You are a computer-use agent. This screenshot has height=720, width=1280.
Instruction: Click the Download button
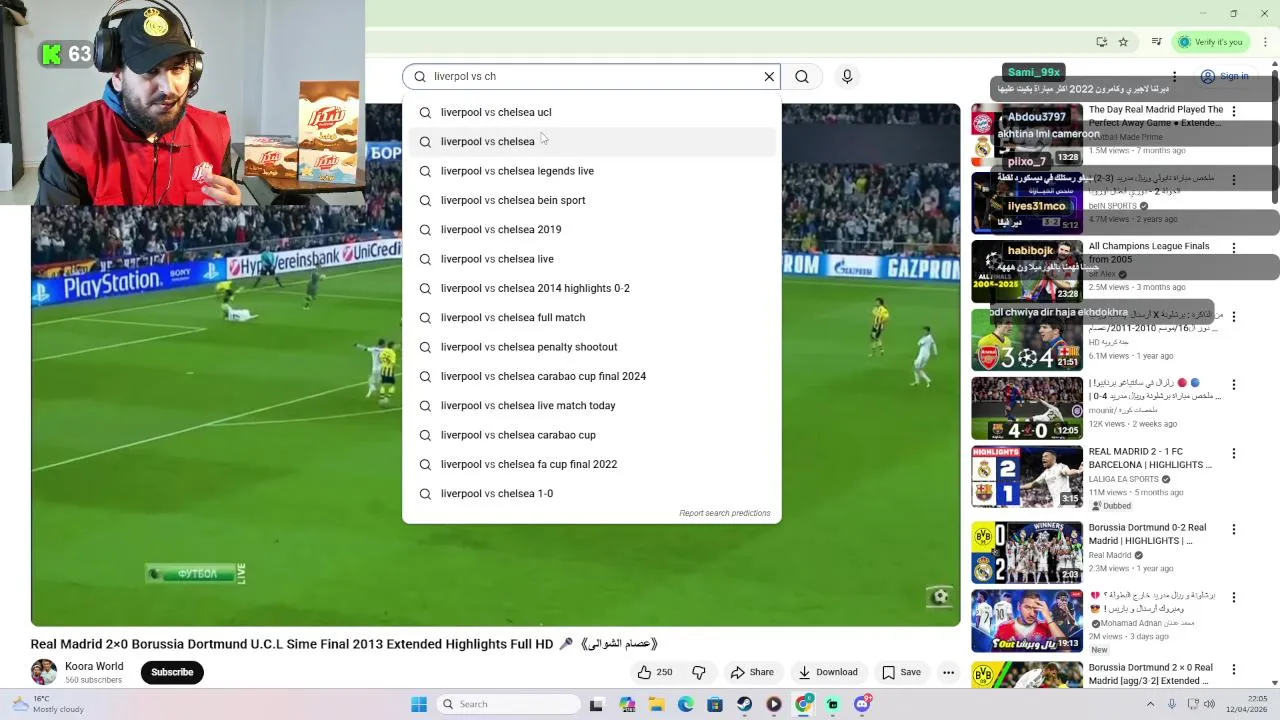pyautogui.click(x=827, y=672)
